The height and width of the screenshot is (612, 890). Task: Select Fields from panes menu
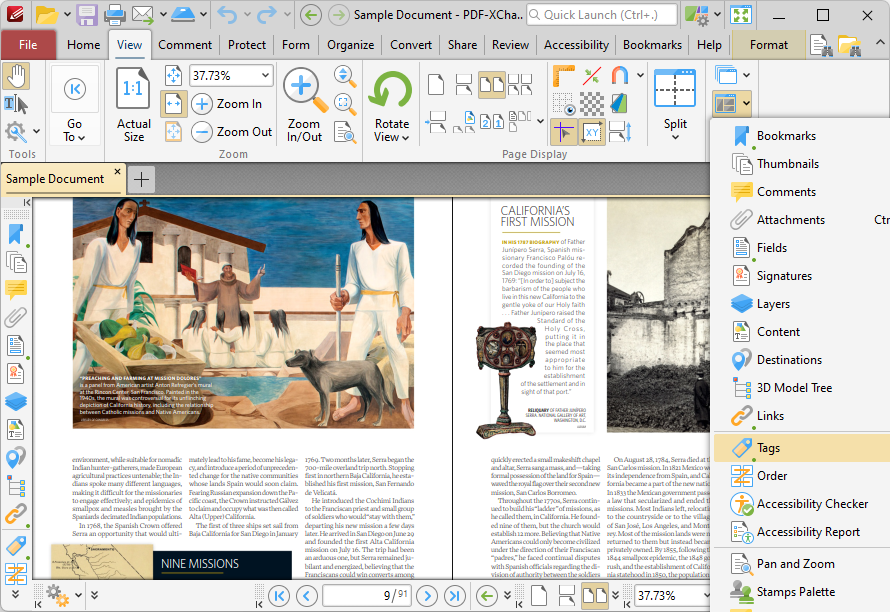tap(772, 248)
